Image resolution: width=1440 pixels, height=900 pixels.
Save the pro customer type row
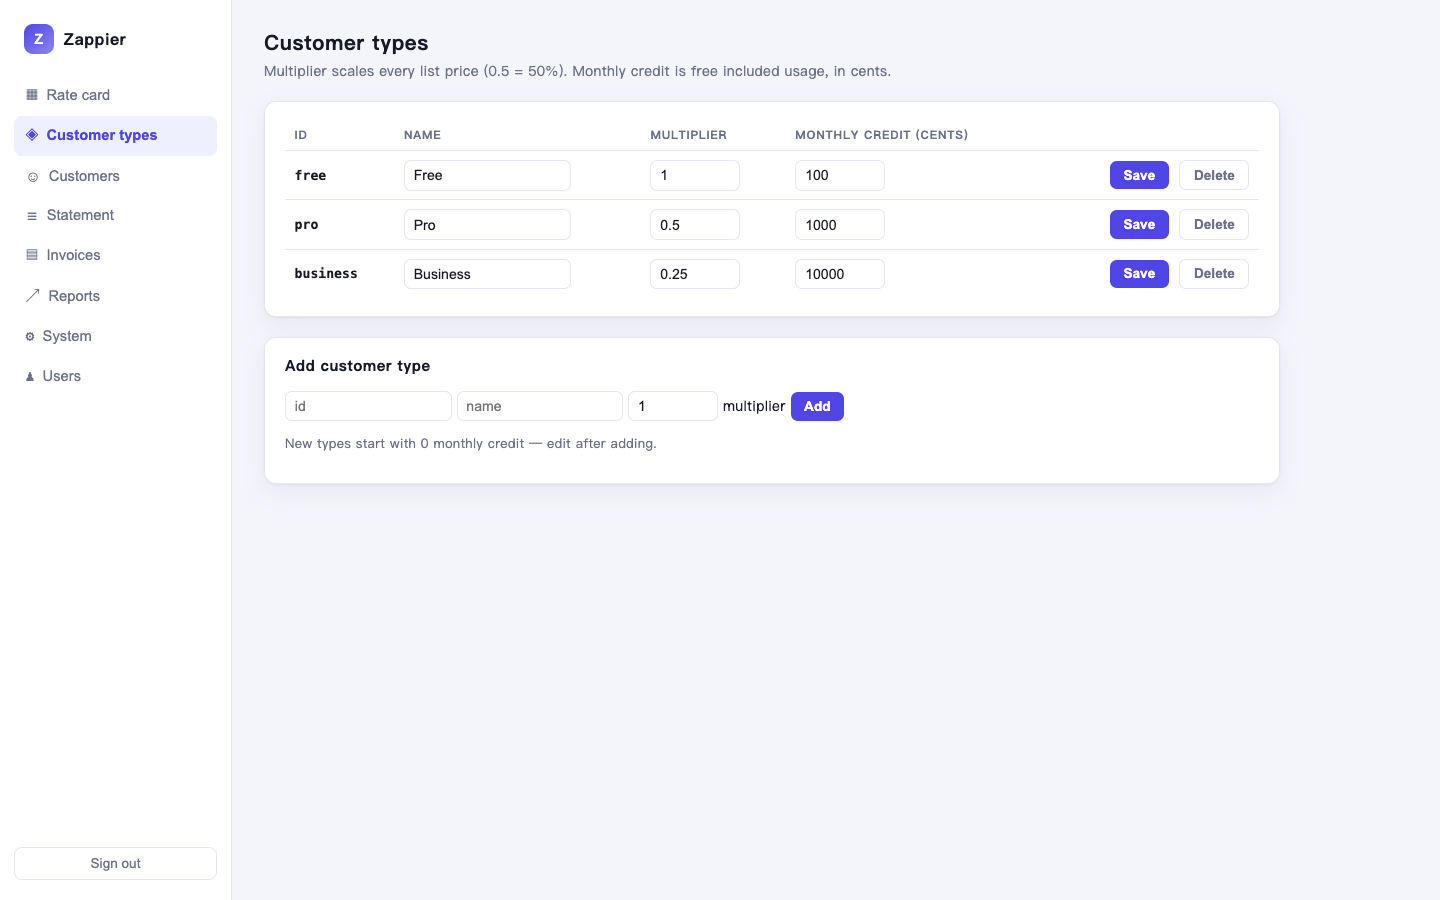tap(1139, 224)
